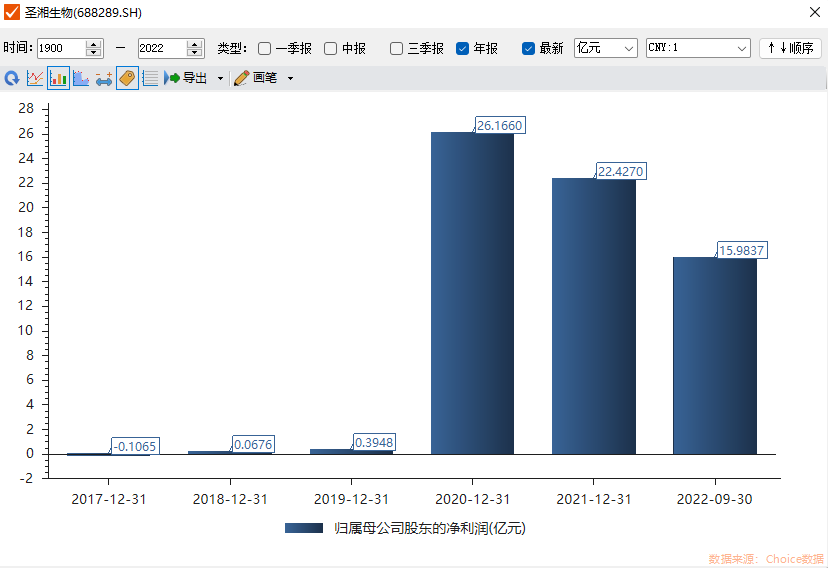Expand the 导出 dropdown arrow

tap(220, 78)
